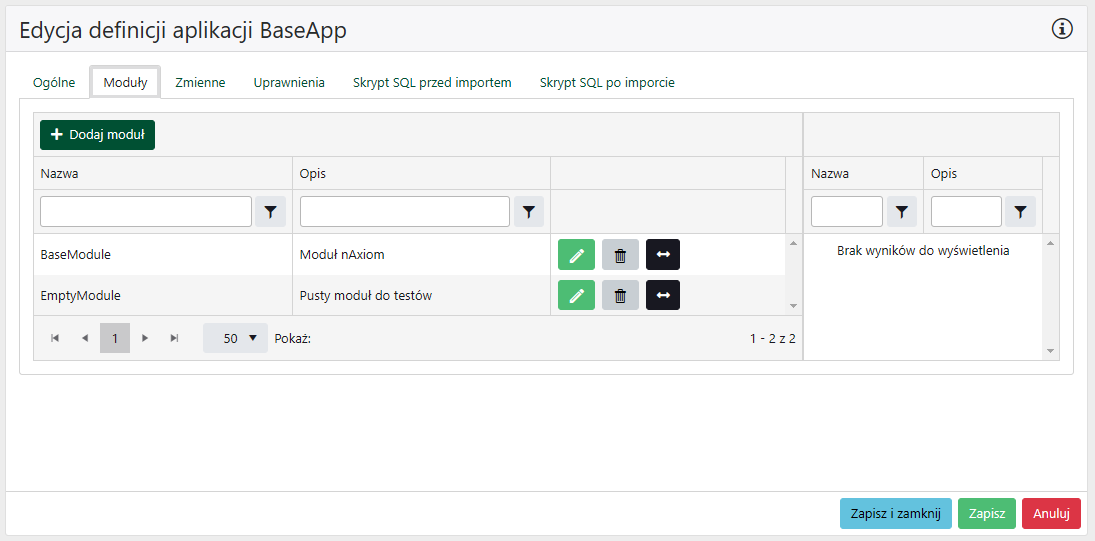Go to page 1 in pager
The height and width of the screenshot is (541, 1095).
tap(115, 338)
